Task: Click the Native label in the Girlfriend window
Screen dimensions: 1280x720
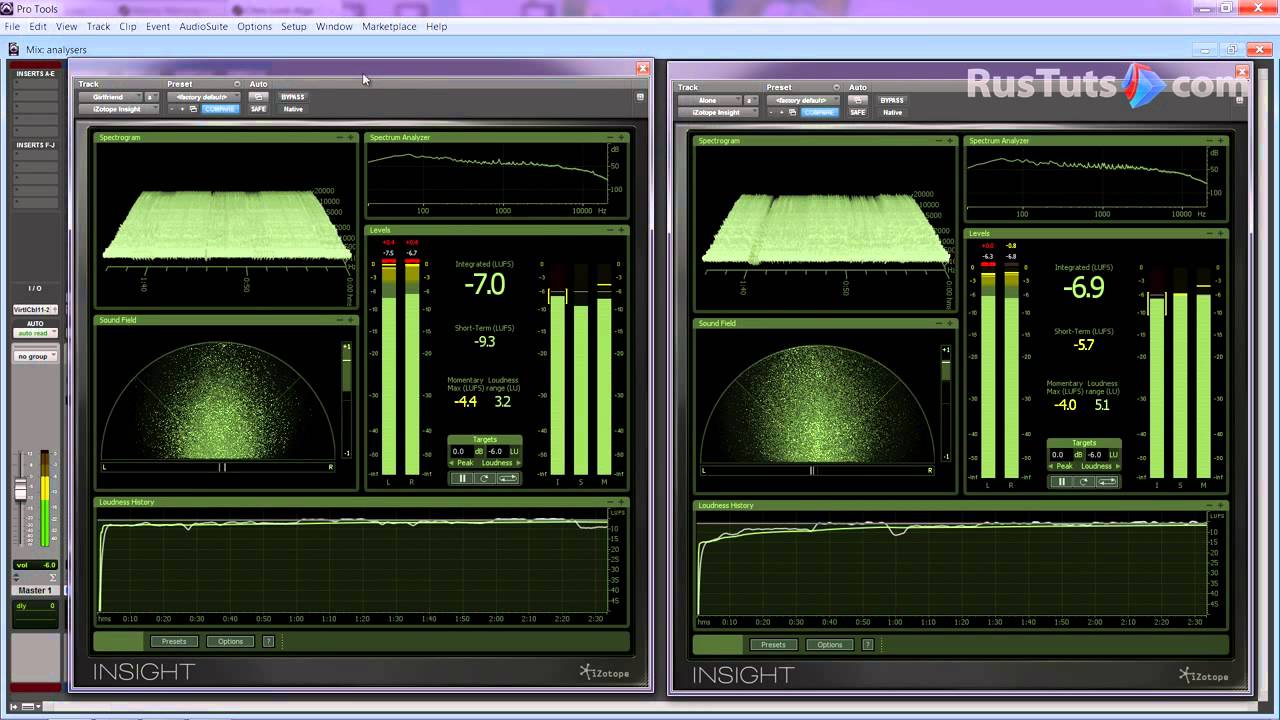Action: point(293,109)
